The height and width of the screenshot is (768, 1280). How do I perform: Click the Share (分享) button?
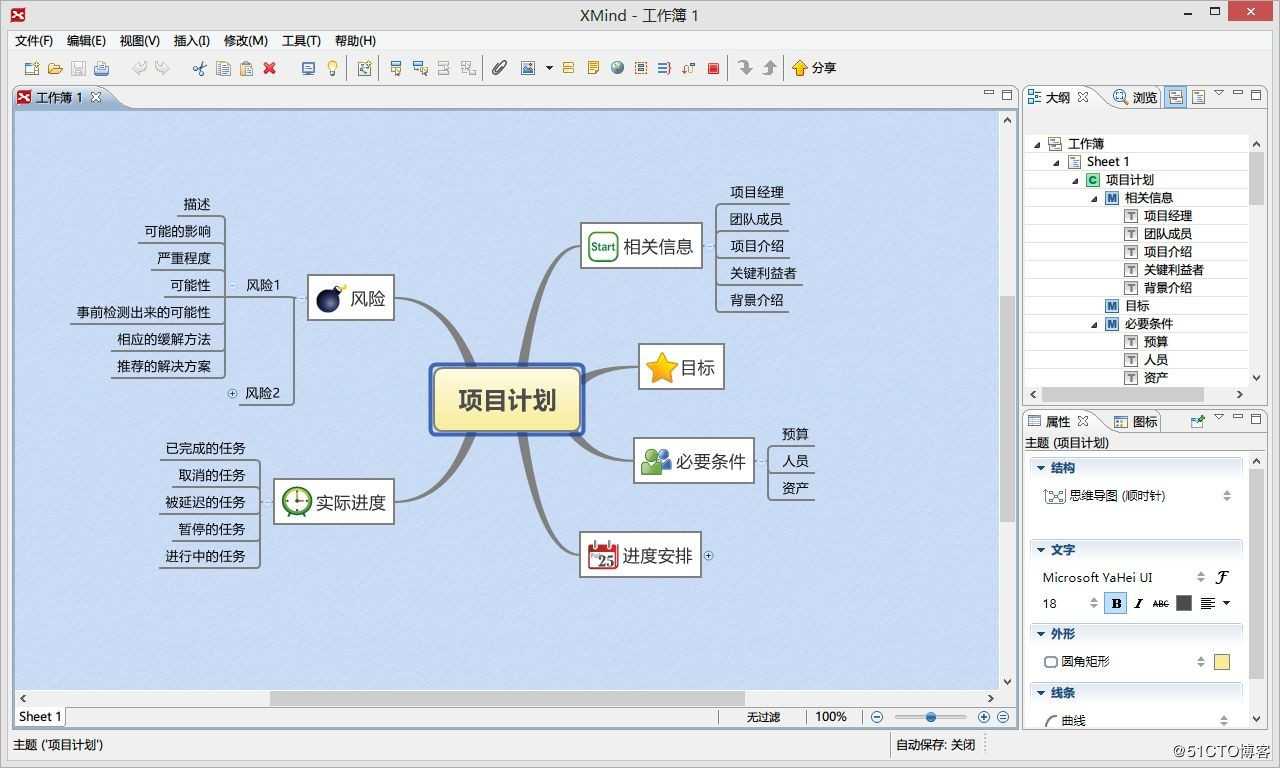tap(813, 68)
